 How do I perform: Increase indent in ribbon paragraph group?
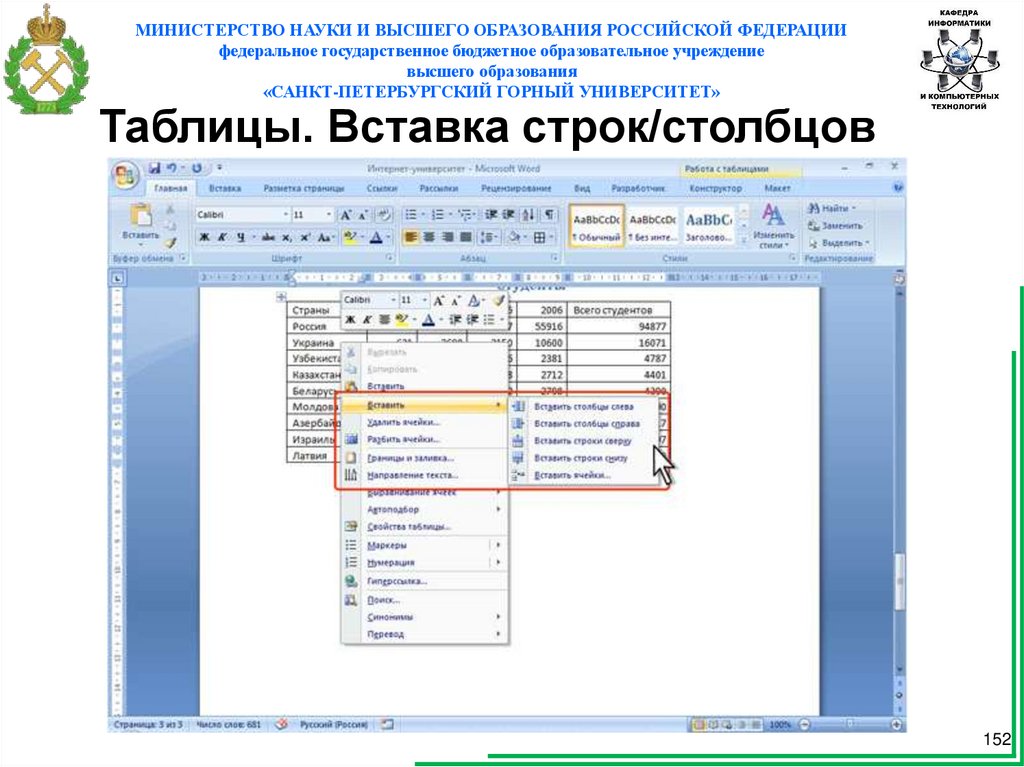click(x=509, y=214)
